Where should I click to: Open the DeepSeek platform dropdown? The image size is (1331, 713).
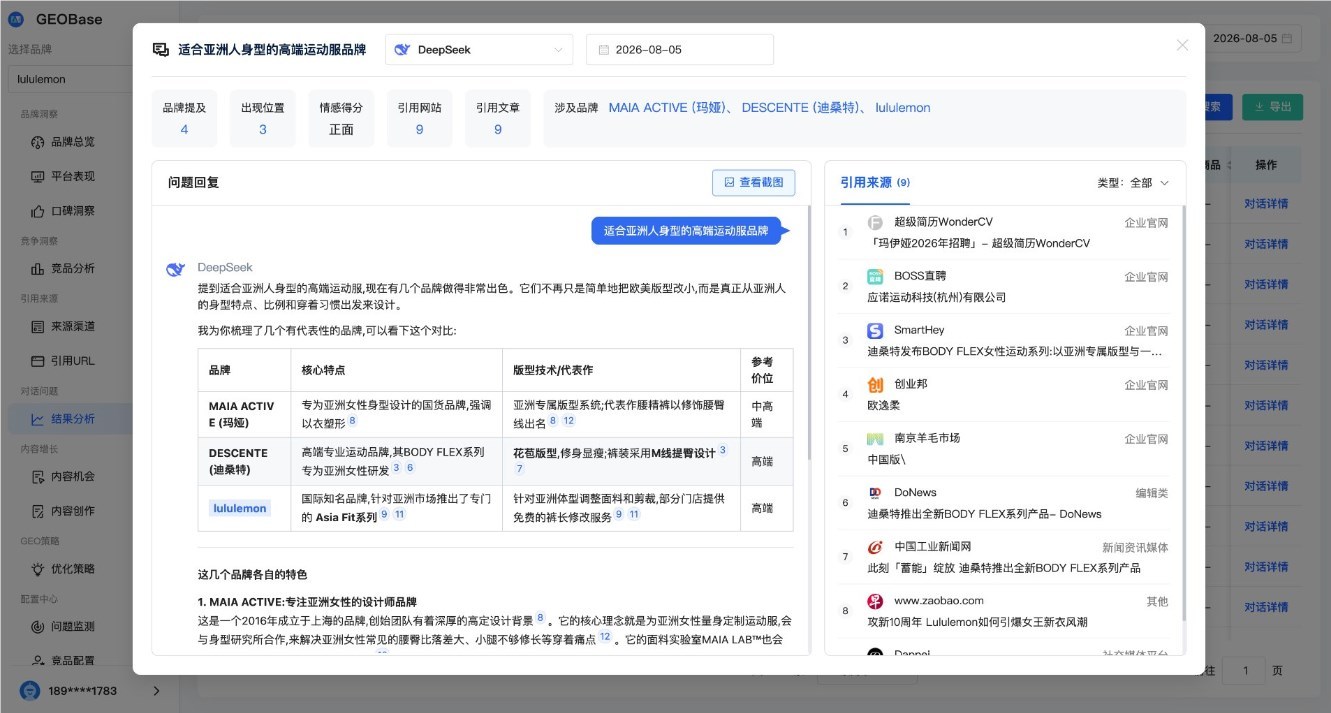(x=479, y=49)
